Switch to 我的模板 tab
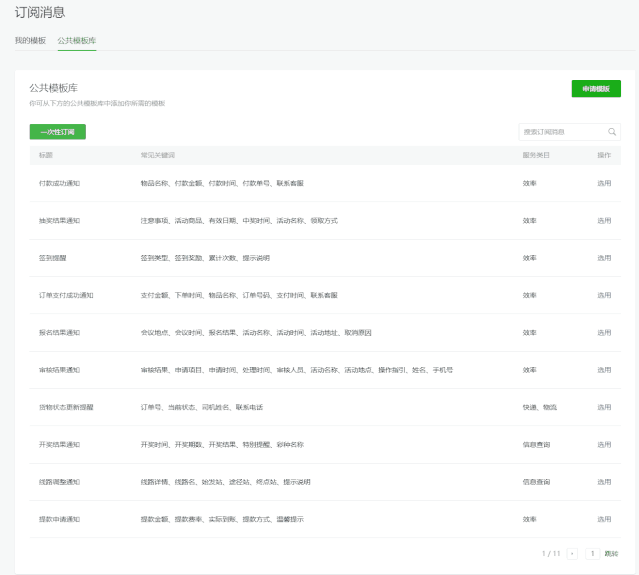Image resolution: width=639 pixels, height=575 pixels. [x=30, y=40]
